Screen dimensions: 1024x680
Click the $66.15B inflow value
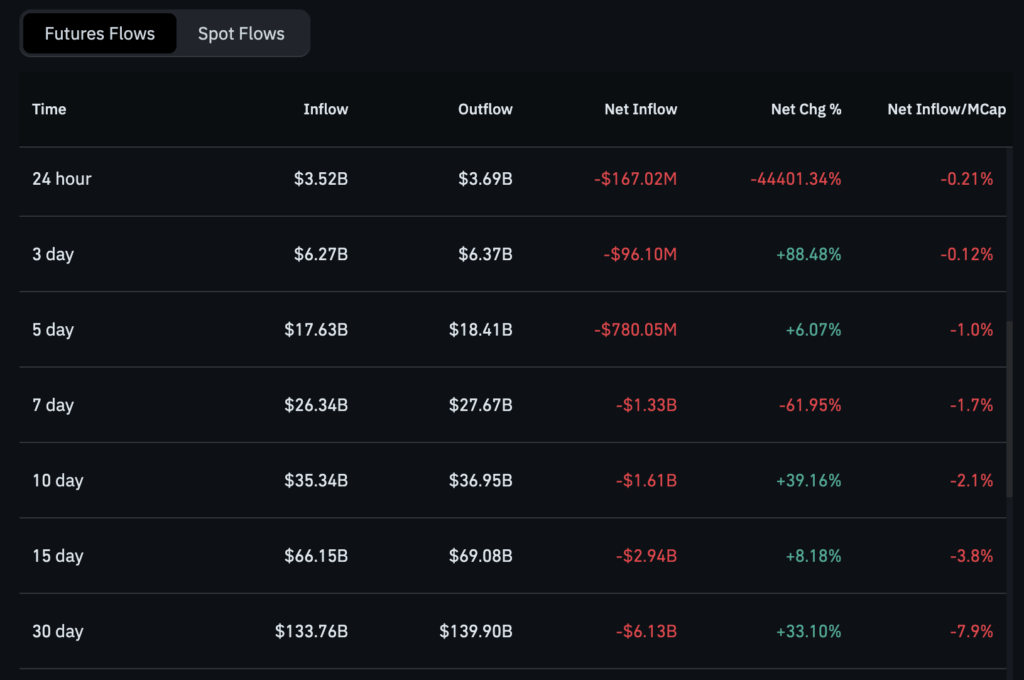click(316, 556)
